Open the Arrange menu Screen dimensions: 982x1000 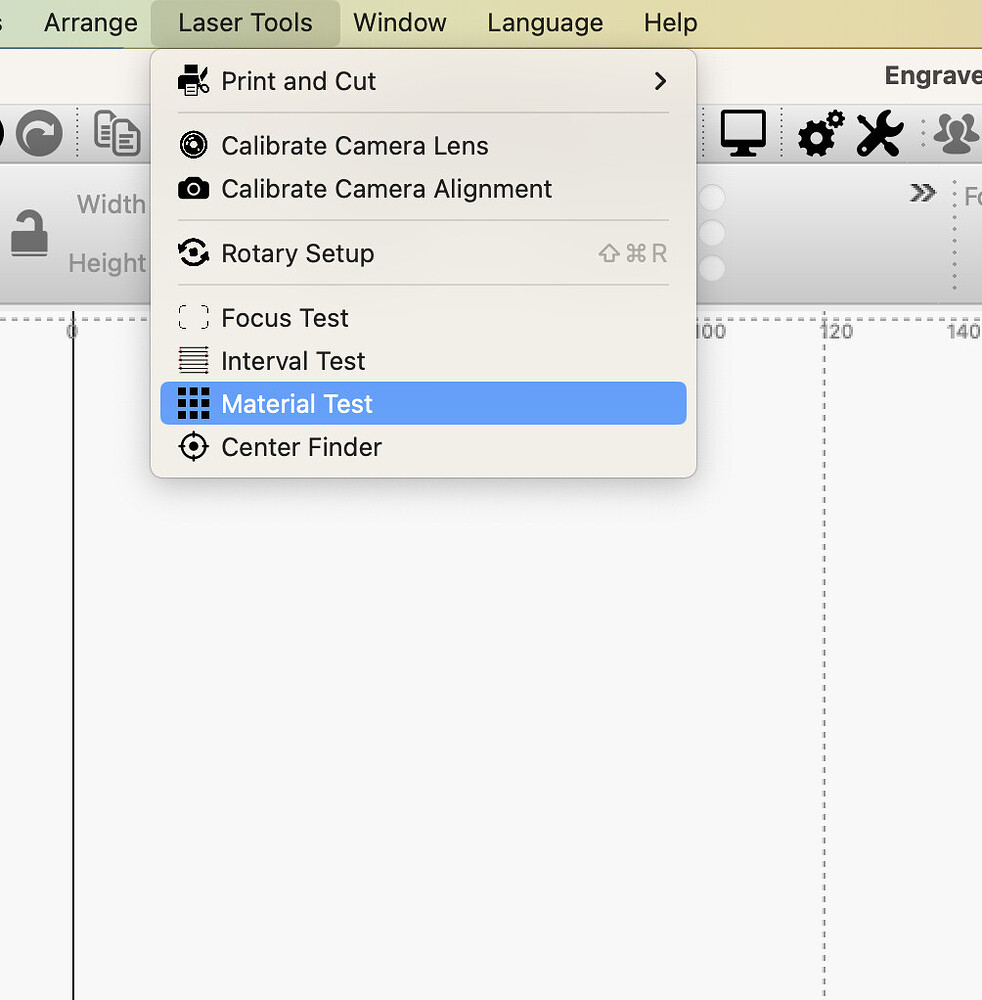(x=89, y=22)
